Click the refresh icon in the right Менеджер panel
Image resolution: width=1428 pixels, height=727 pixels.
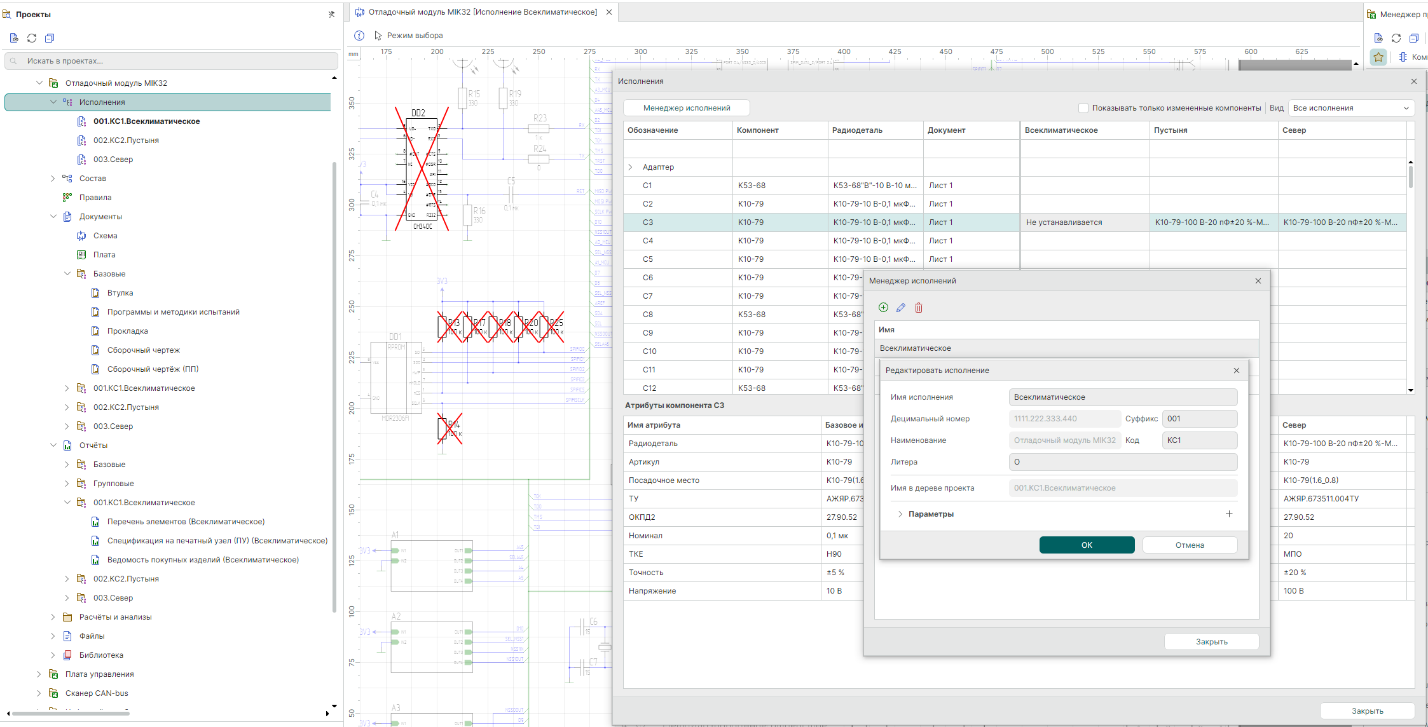(x=1396, y=38)
